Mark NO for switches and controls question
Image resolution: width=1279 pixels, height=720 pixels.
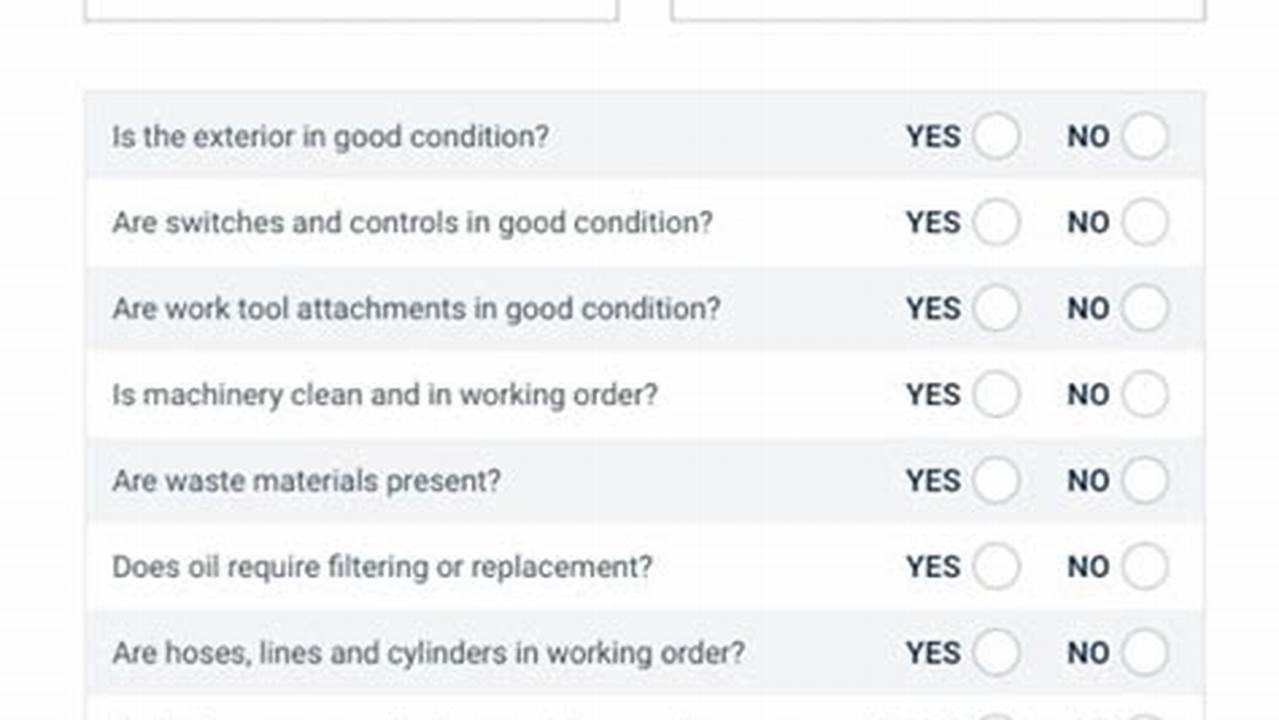[x=1145, y=223]
